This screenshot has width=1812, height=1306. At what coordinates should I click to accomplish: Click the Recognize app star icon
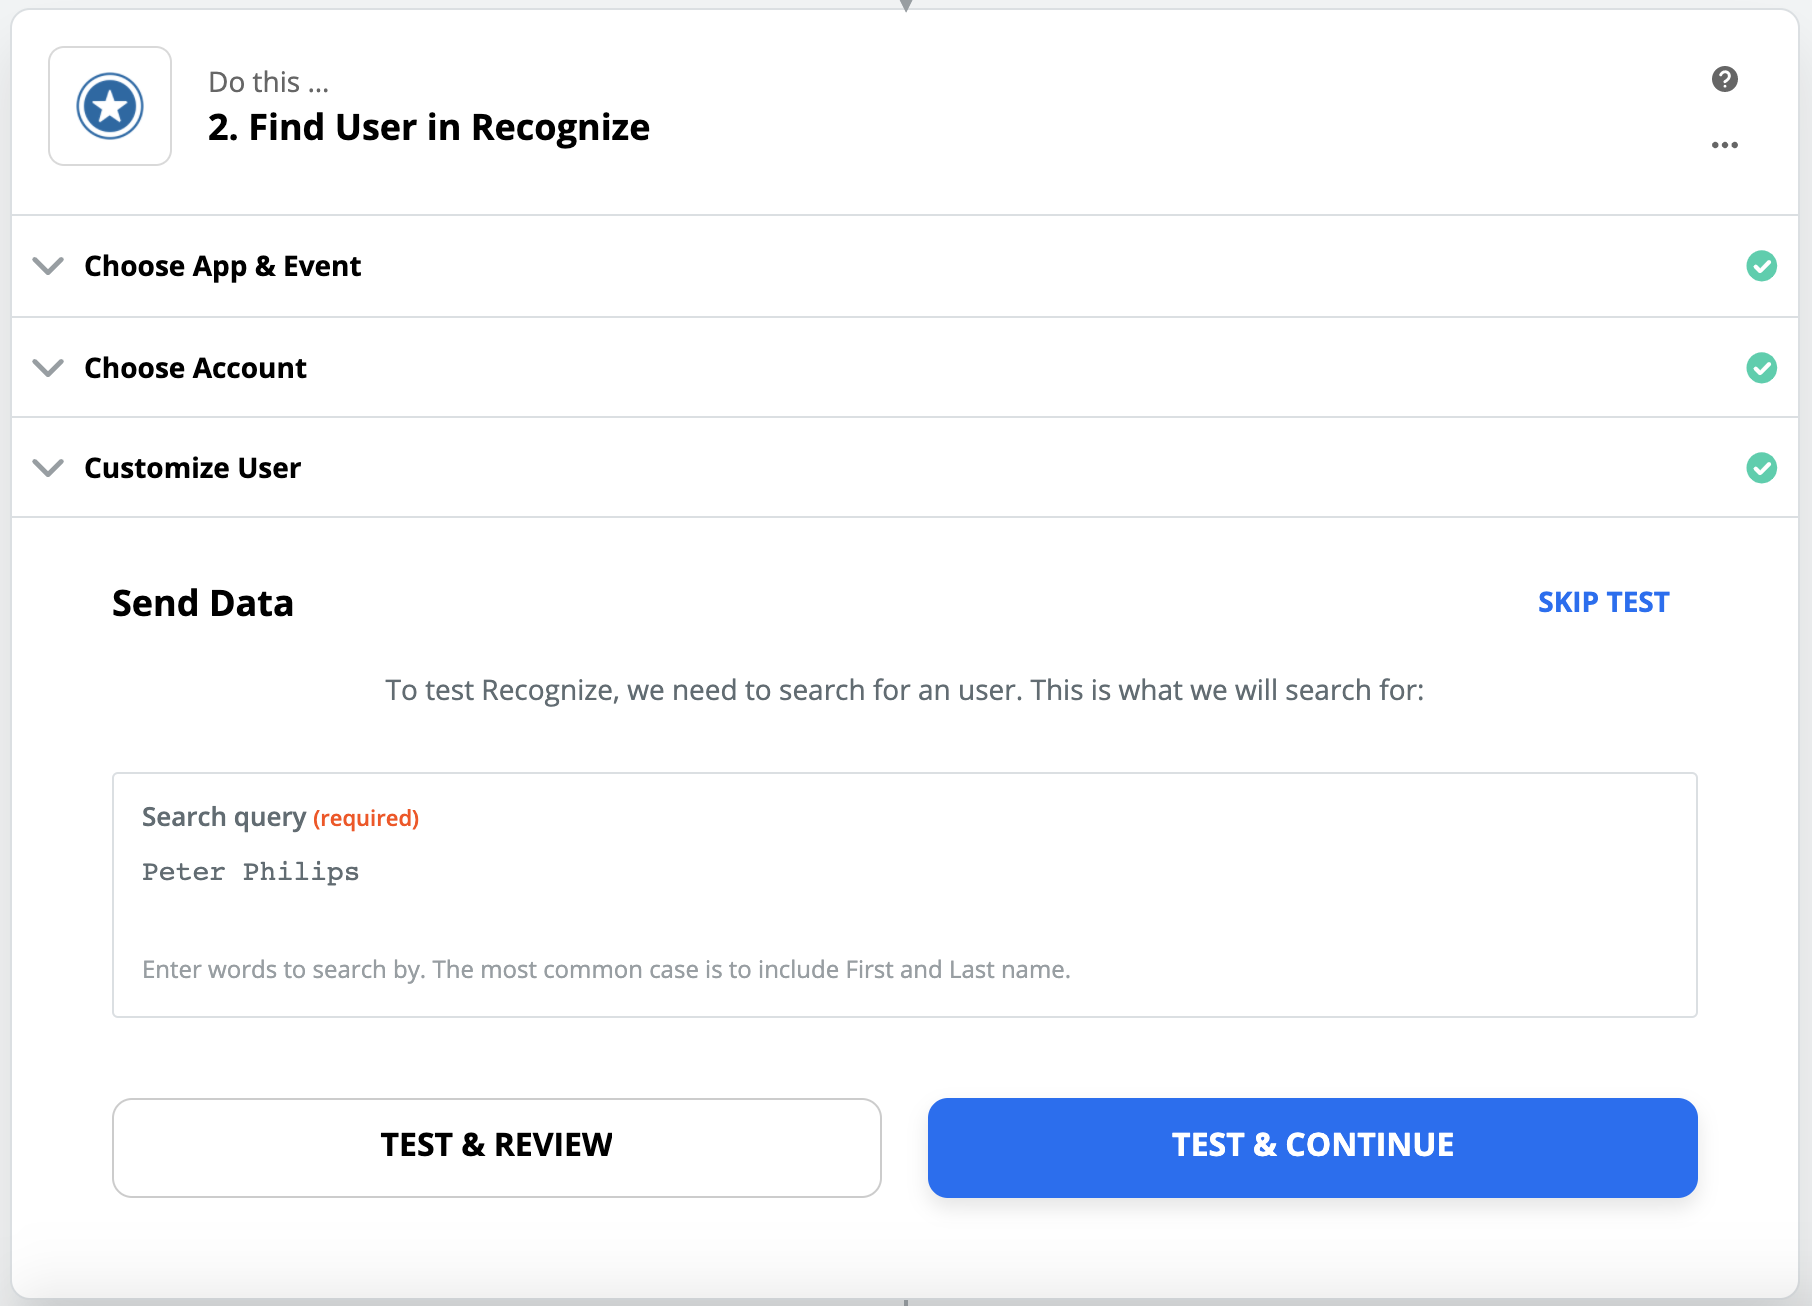[109, 105]
